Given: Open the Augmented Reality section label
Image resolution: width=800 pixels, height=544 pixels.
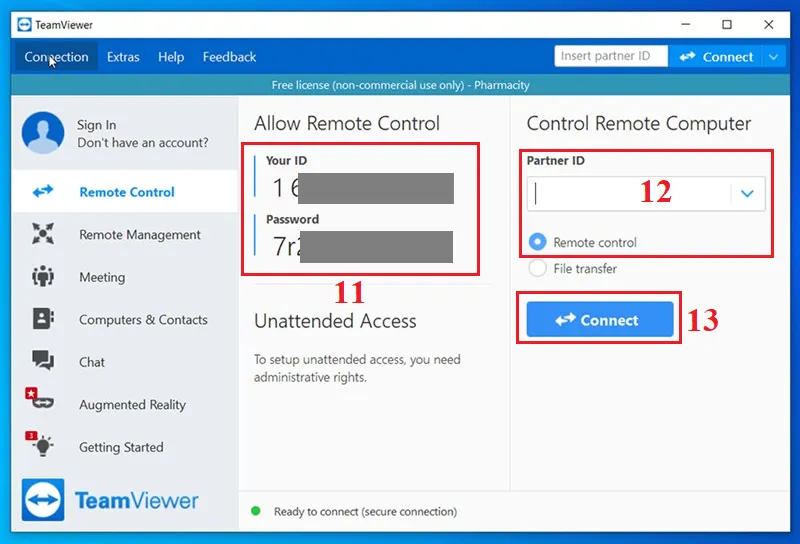Looking at the screenshot, I should 132,405.
